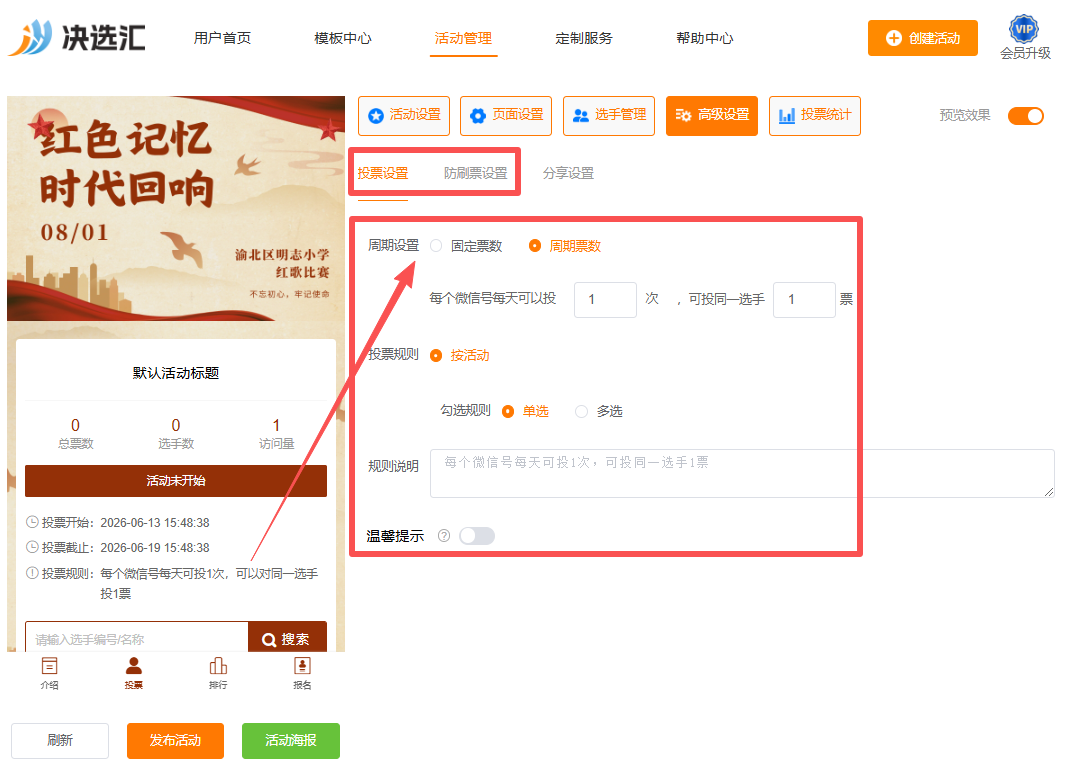Click the 搜索 button in preview
This screenshot has height=773, width=1078.
pyautogui.click(x=287, y=639)
